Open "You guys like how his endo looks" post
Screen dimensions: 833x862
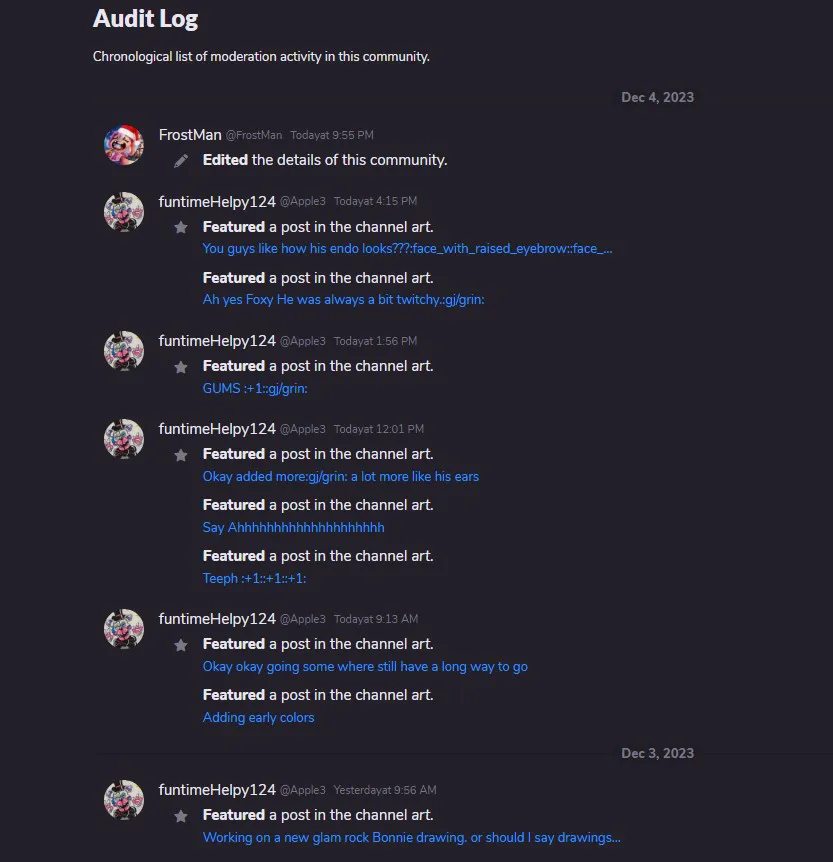(x=407, y=249)
